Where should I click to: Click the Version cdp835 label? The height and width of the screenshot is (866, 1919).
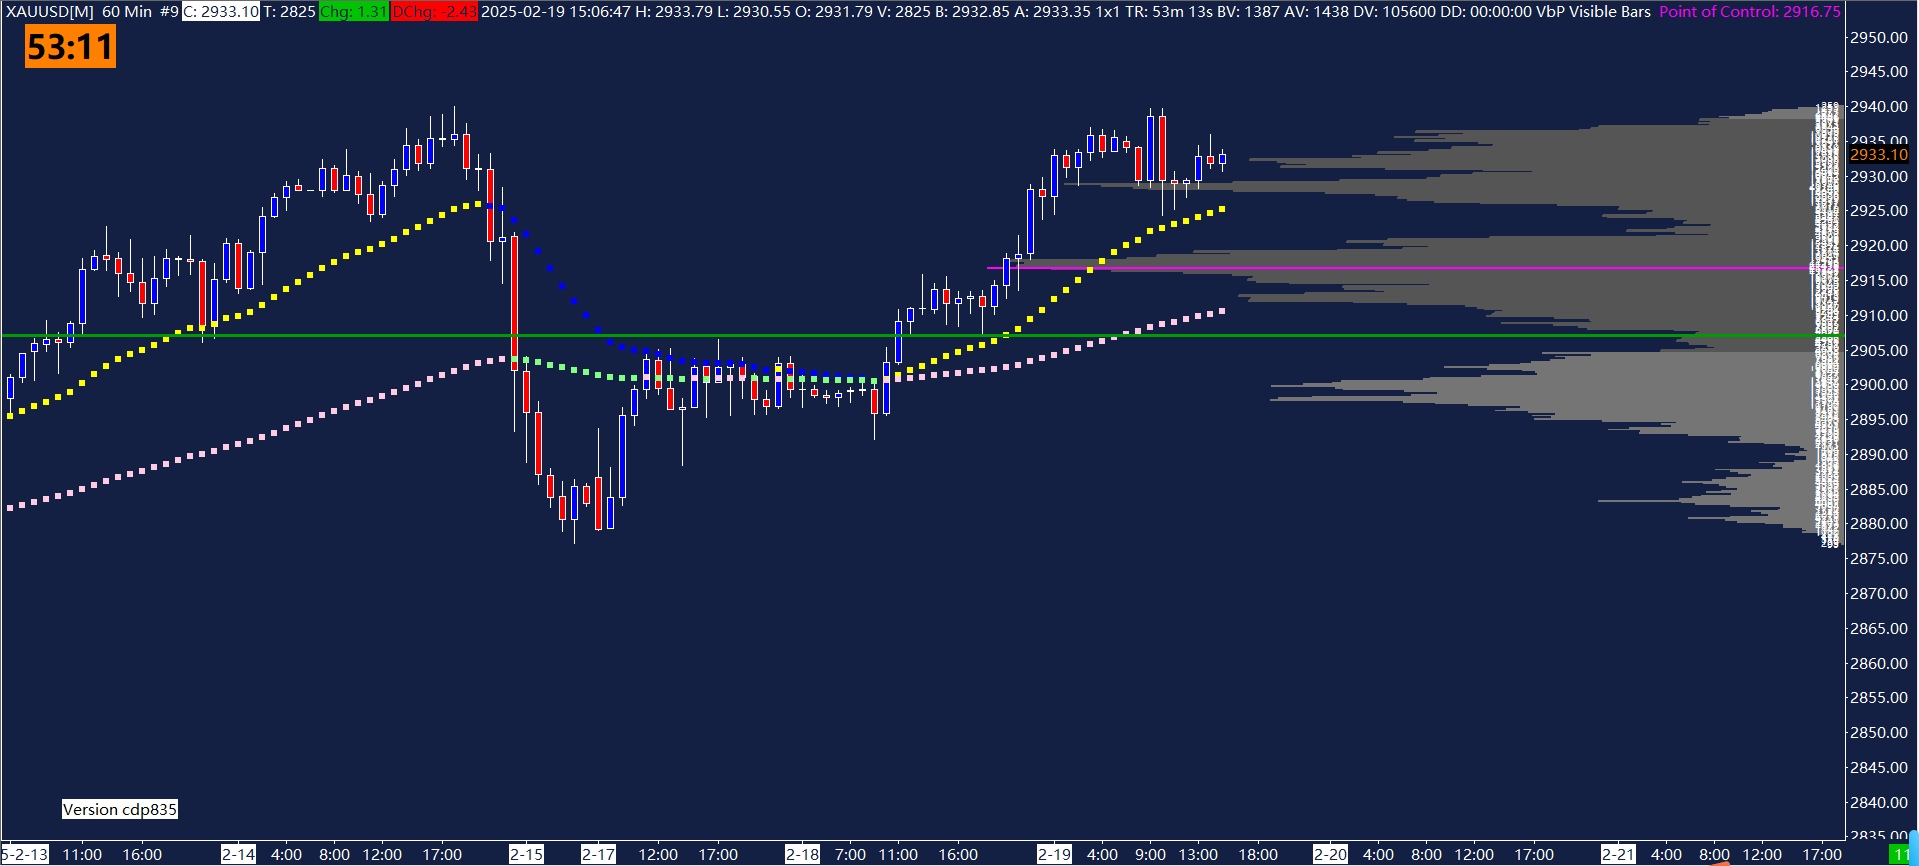[x=120, y=809]
